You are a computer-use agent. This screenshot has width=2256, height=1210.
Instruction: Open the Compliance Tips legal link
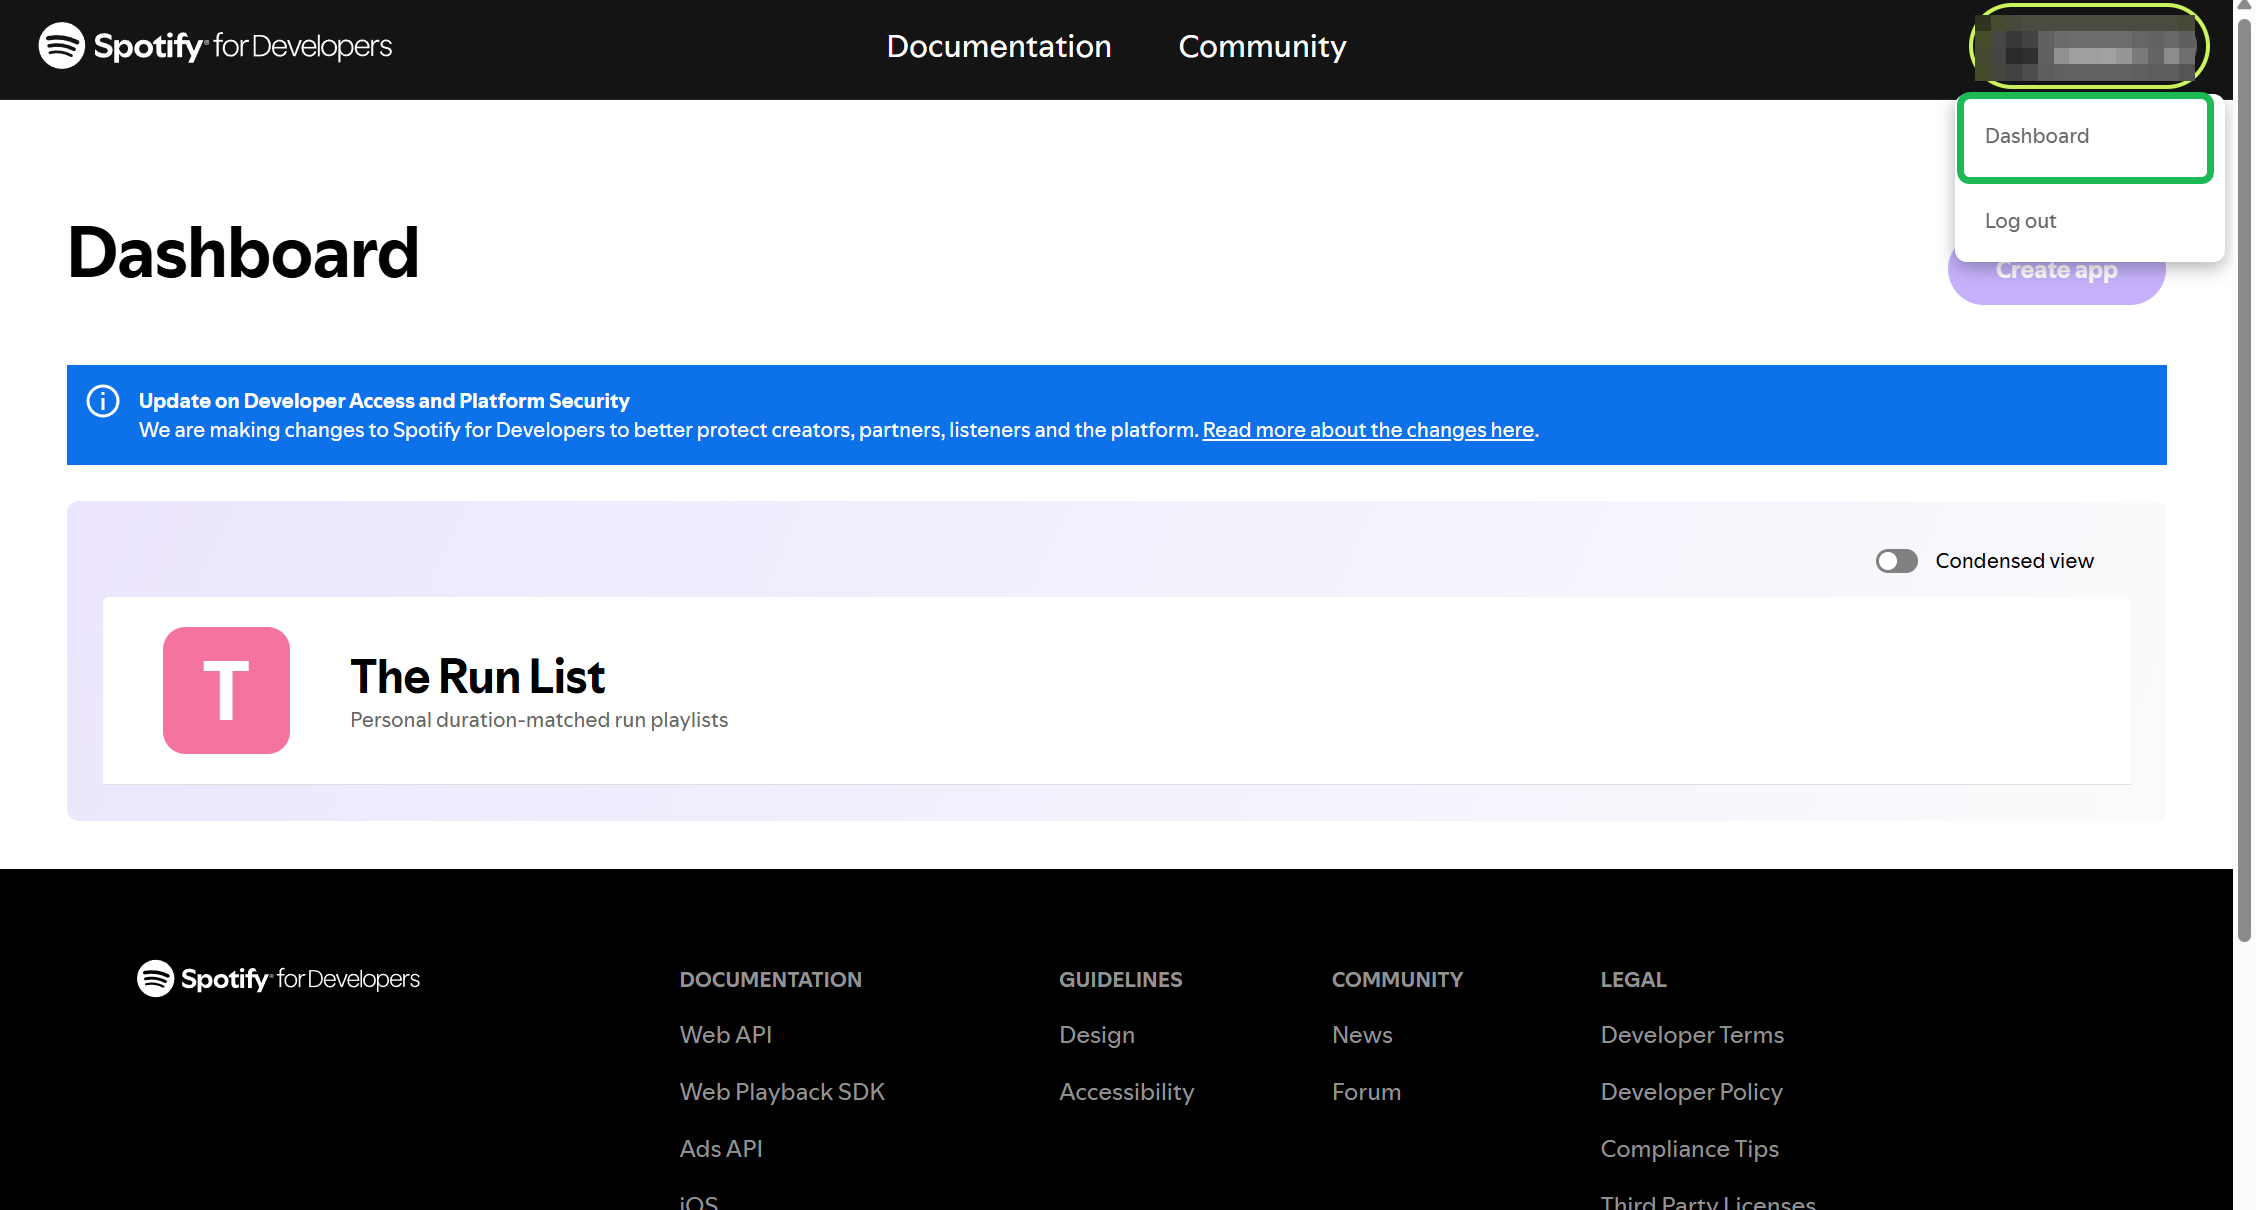point(1690,1149)
